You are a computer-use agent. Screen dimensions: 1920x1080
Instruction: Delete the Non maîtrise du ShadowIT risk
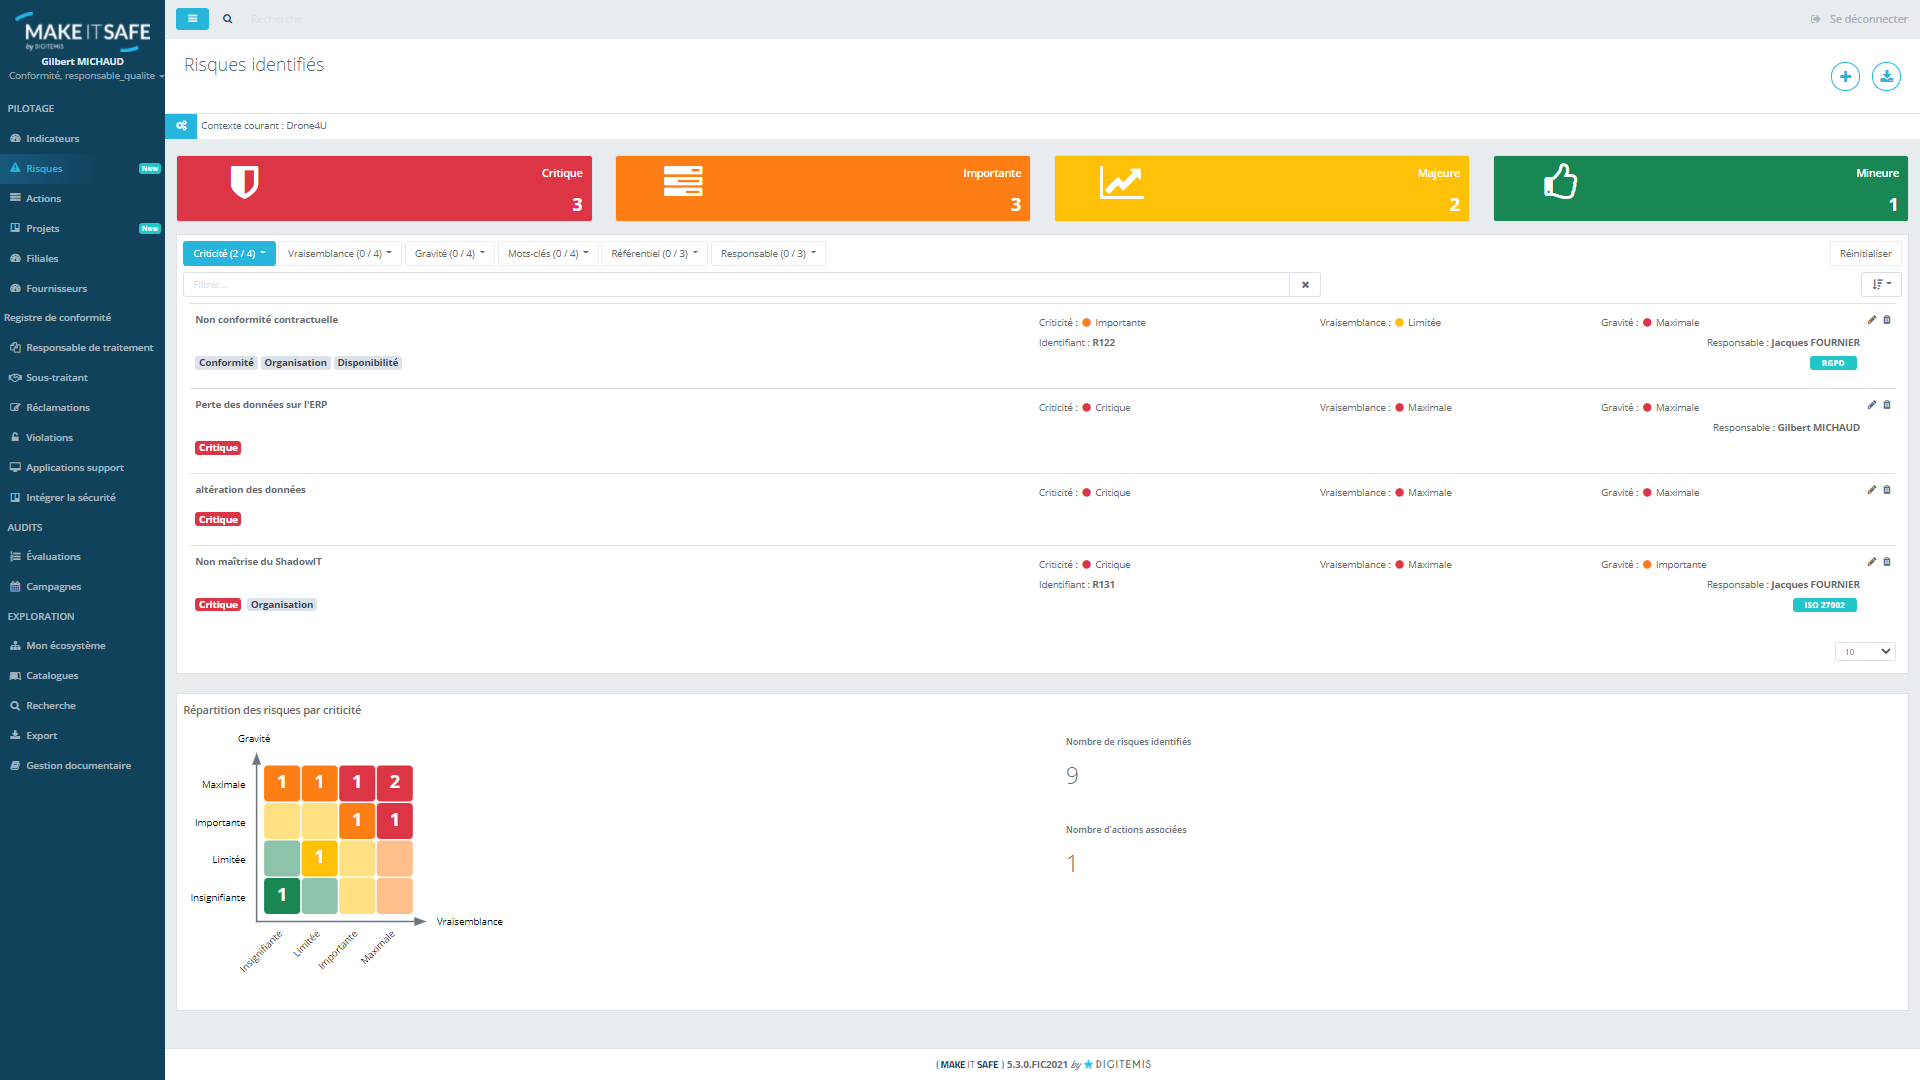tap(1888, 562)
